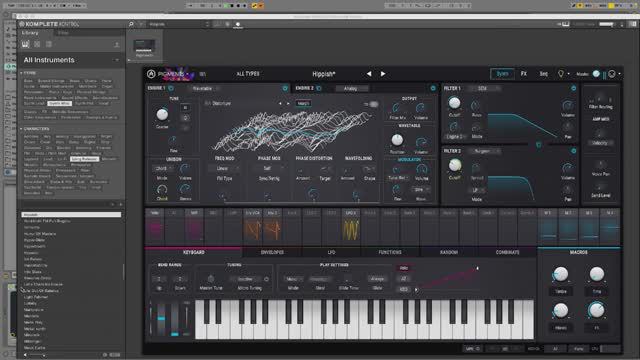Toggle the Filter 2 power button
The height and width of the screenshot is (360, 640).
pos(573,151)
